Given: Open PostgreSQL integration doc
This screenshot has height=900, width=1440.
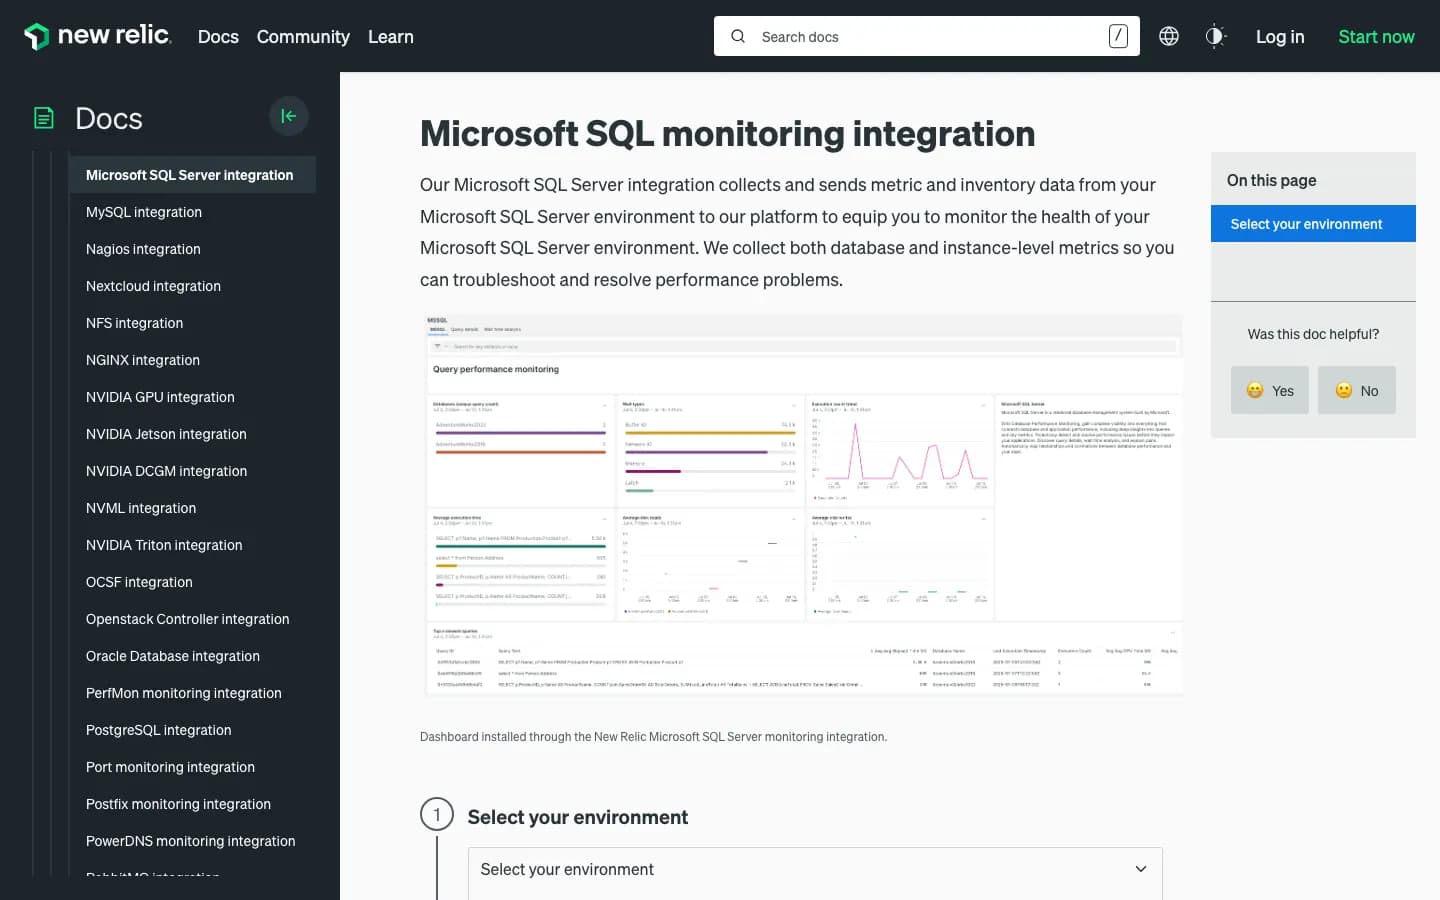Looking at the screenshot, I should pyautogui.click(x=158, y=730).
